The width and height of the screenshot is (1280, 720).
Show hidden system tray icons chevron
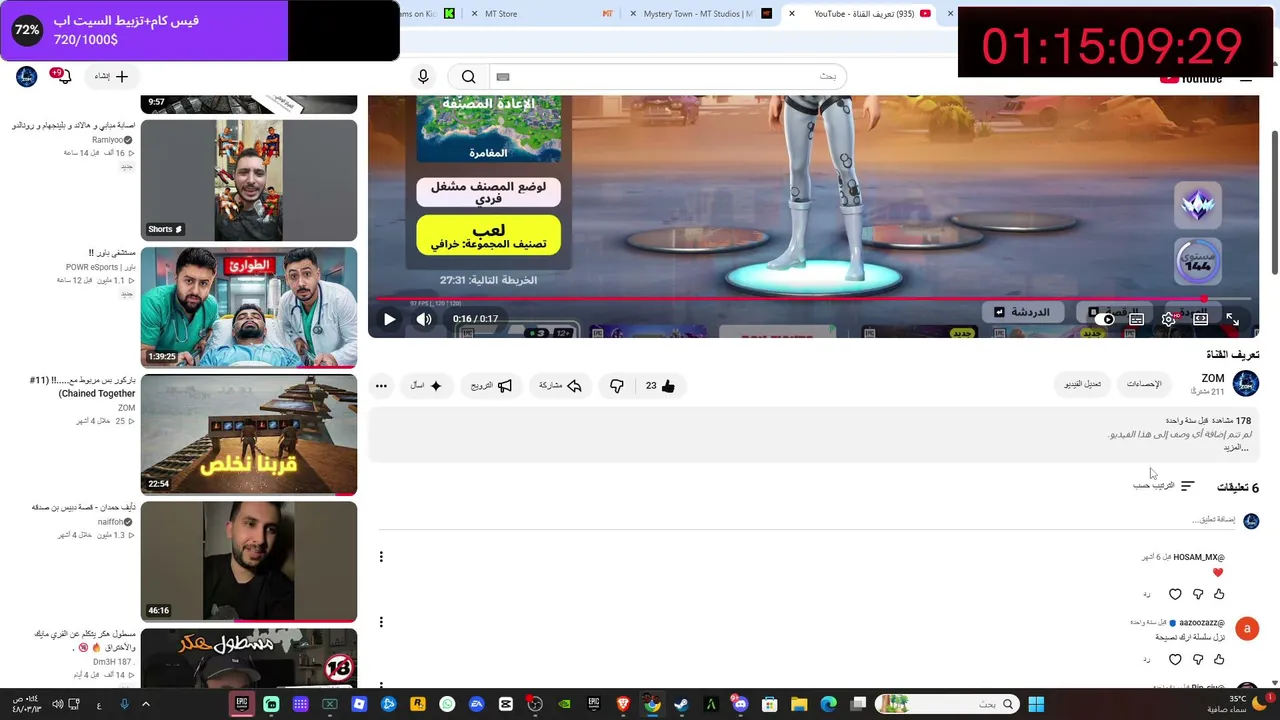click(145, 704)
